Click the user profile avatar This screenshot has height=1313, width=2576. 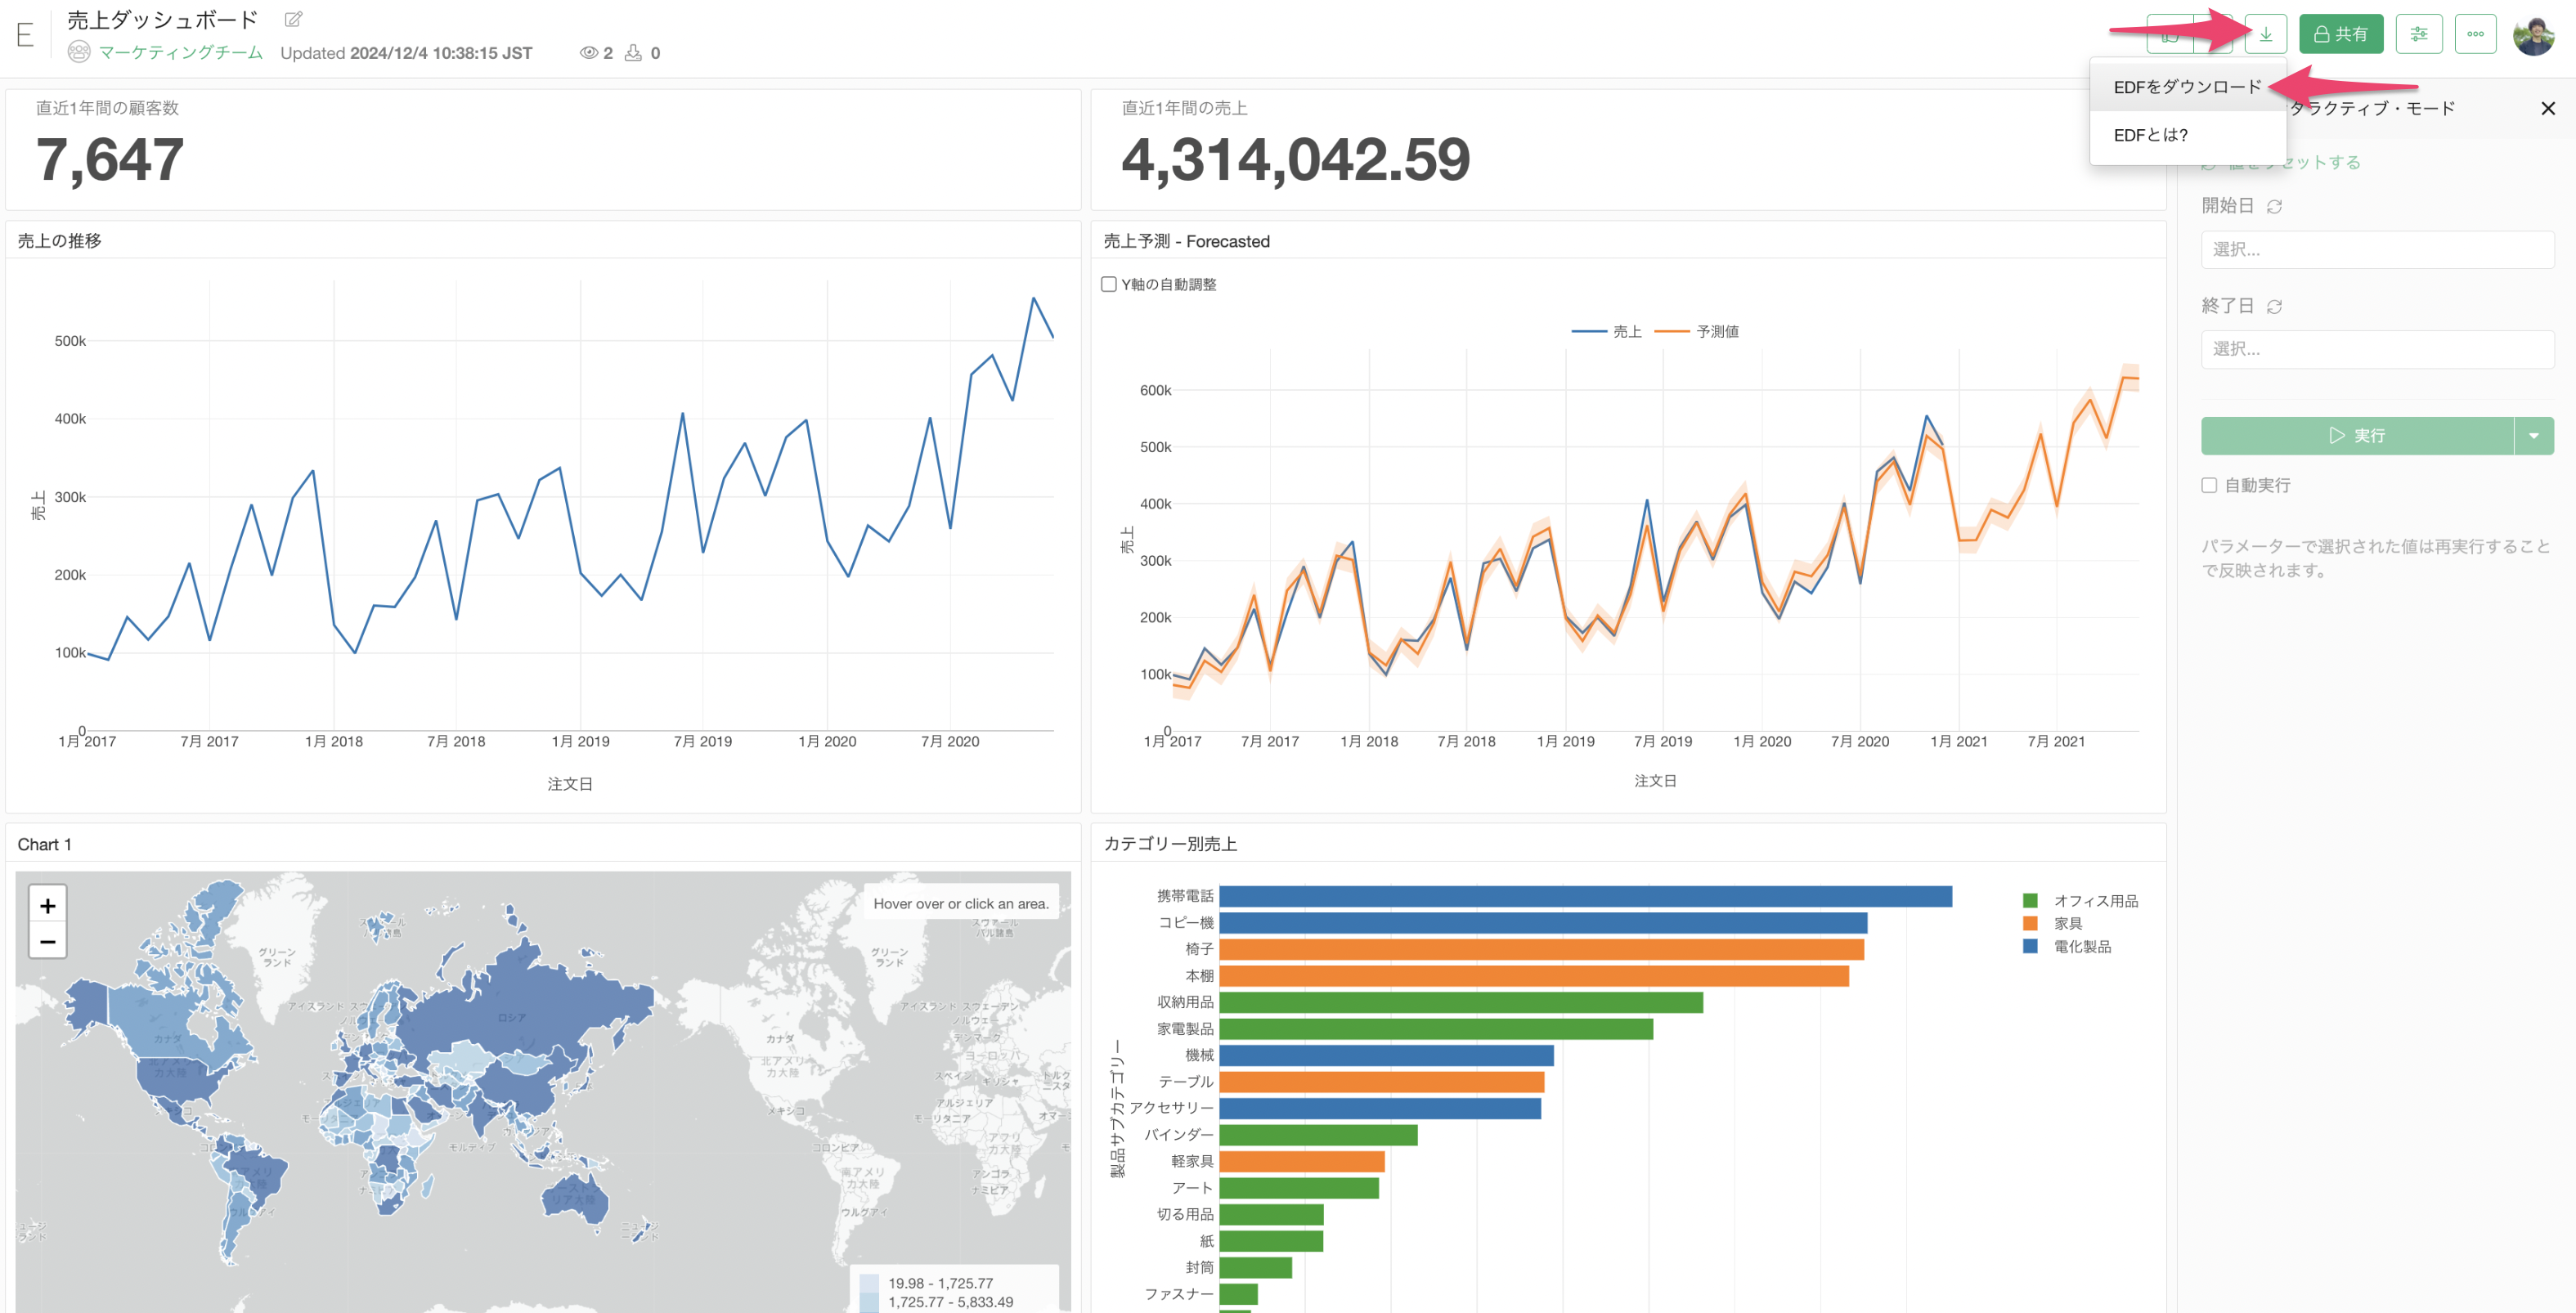point(2533,35)
